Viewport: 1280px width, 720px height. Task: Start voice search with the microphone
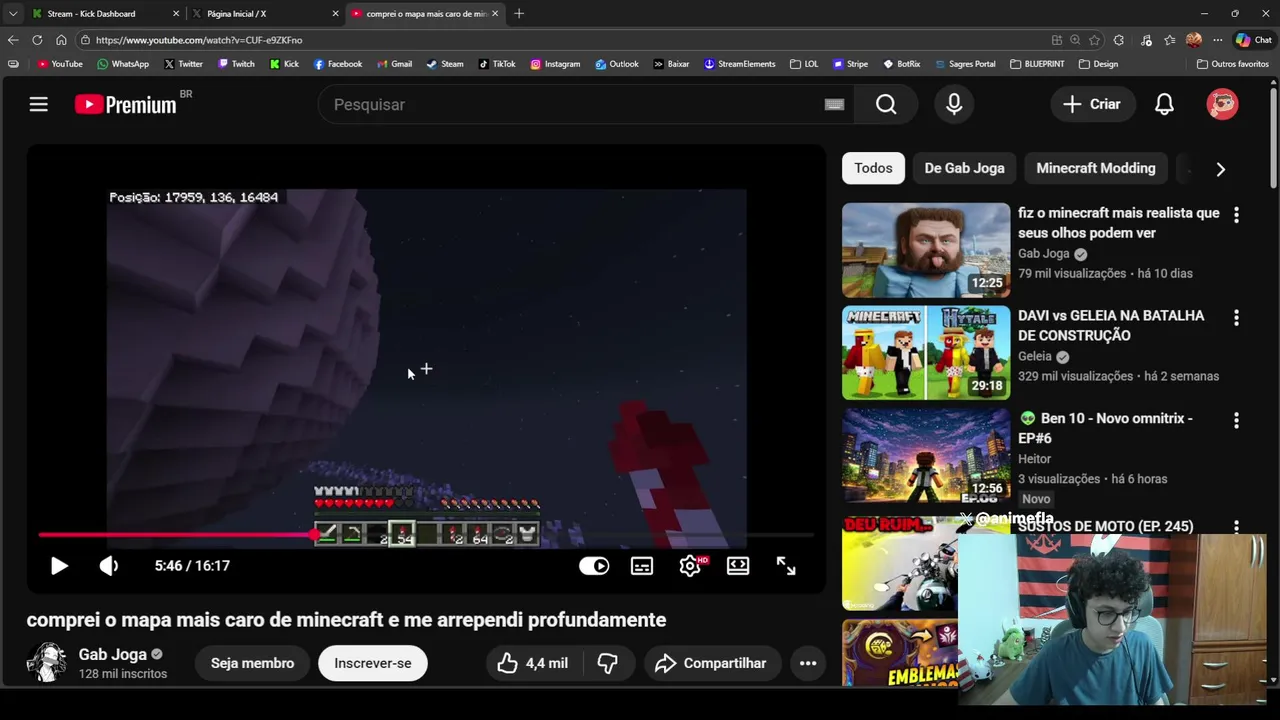pos(954,104)
